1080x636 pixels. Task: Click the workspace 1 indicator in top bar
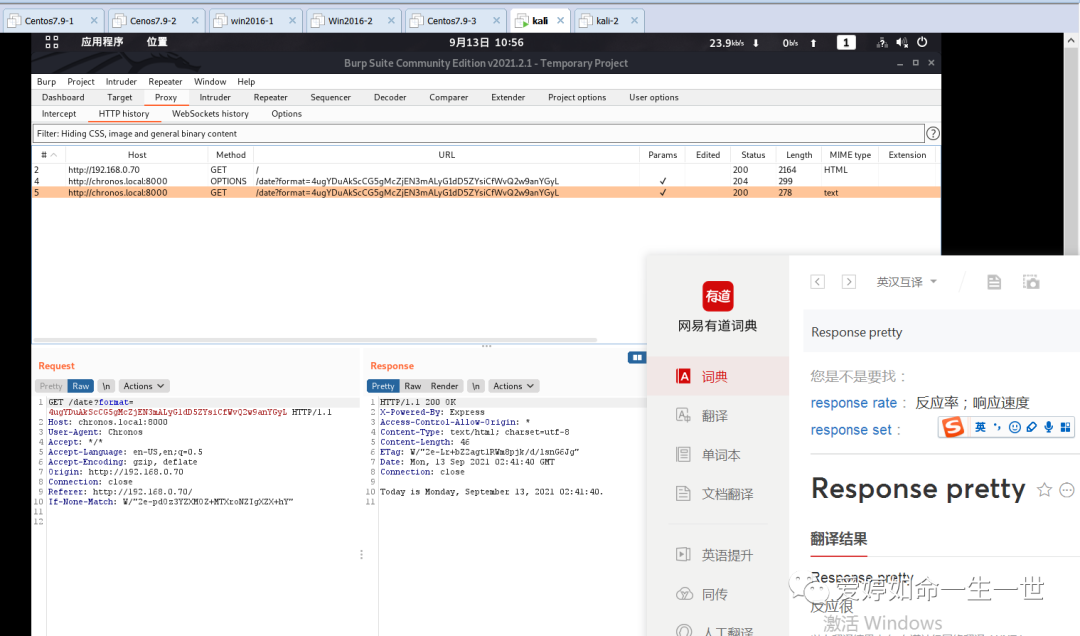(x=846, y=43)
